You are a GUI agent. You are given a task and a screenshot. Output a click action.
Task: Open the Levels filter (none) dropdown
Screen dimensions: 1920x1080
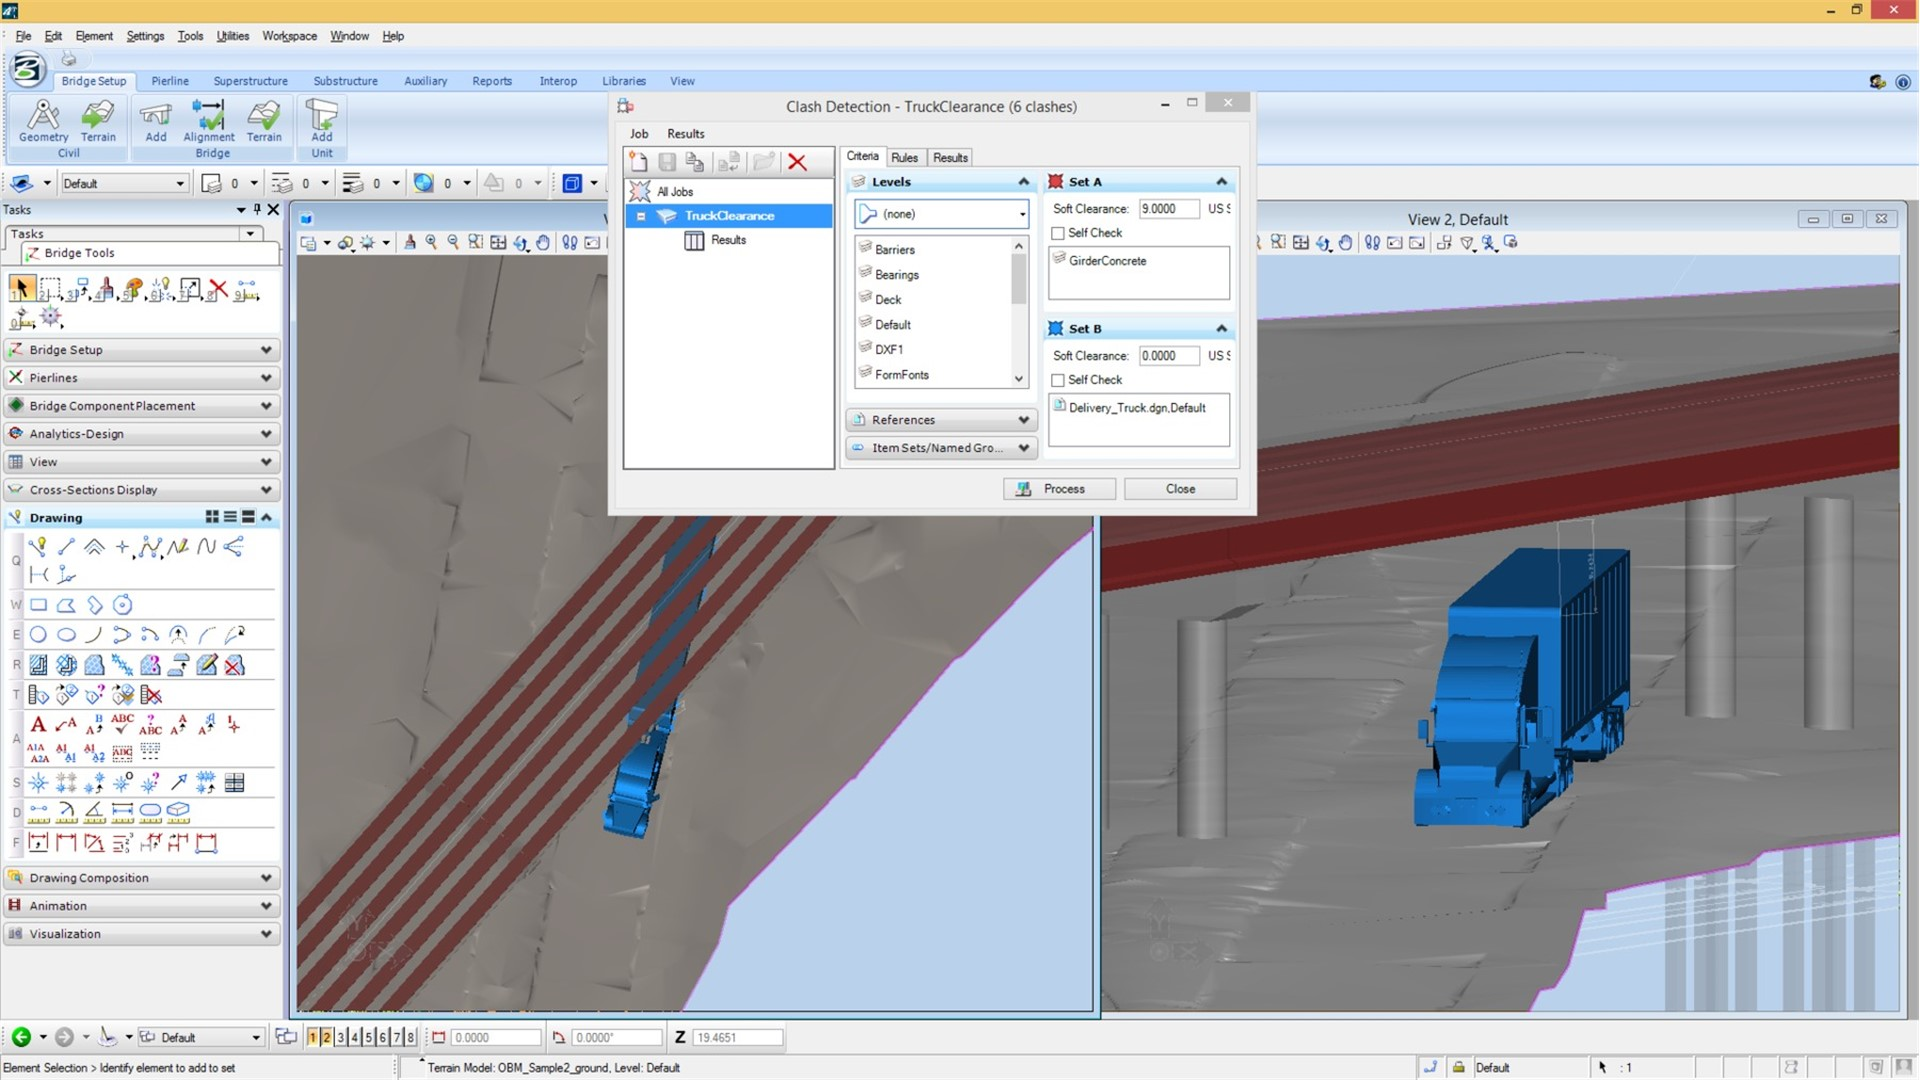tap(1020, 213)
